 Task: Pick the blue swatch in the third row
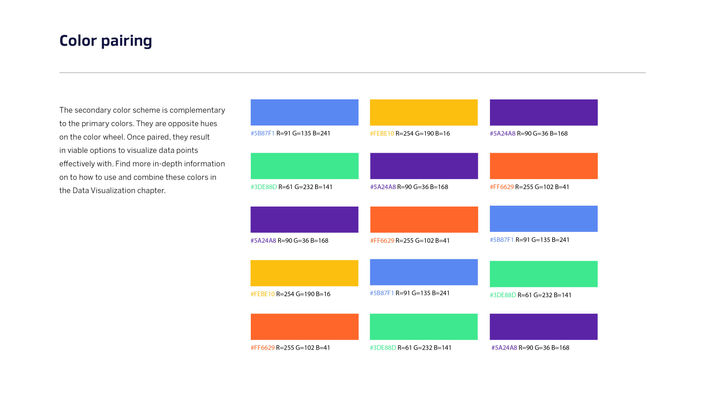point(544,219)
